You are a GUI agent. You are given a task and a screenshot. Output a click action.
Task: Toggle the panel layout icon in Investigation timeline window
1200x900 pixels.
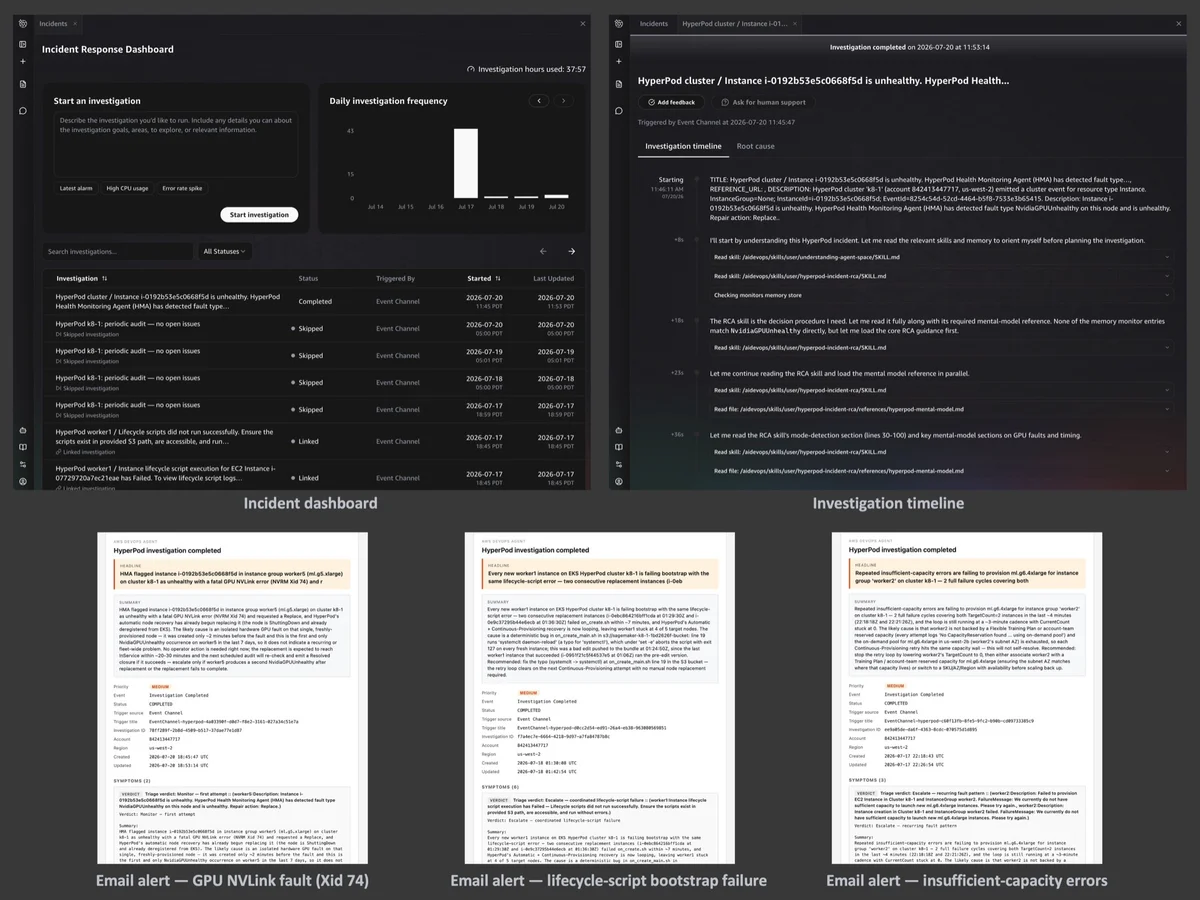point(619,43)
